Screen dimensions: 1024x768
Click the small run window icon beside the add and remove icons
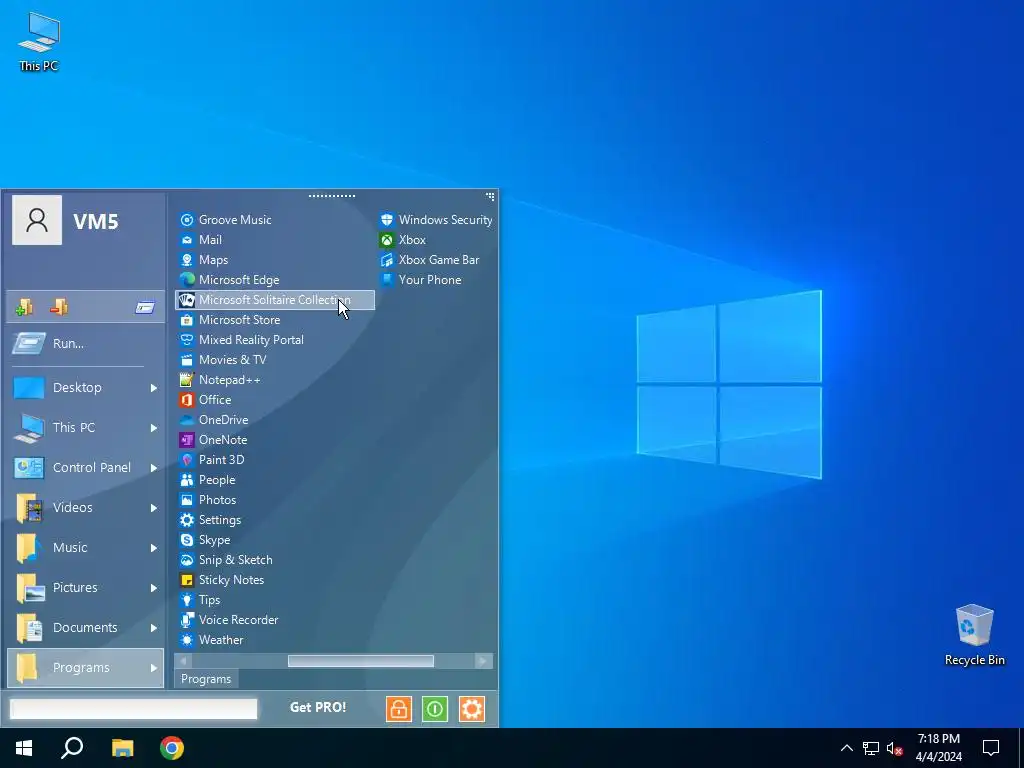(x=145, y=307)
